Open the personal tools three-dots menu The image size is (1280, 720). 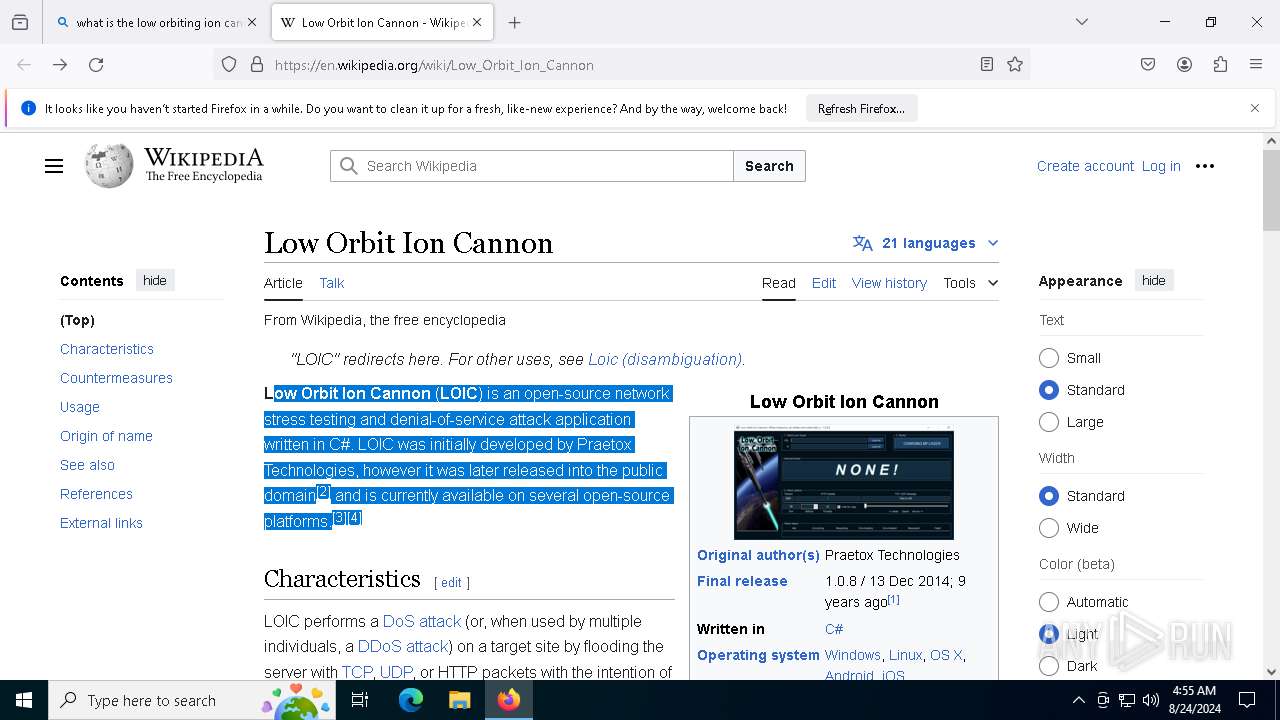tap(1205, 166)
